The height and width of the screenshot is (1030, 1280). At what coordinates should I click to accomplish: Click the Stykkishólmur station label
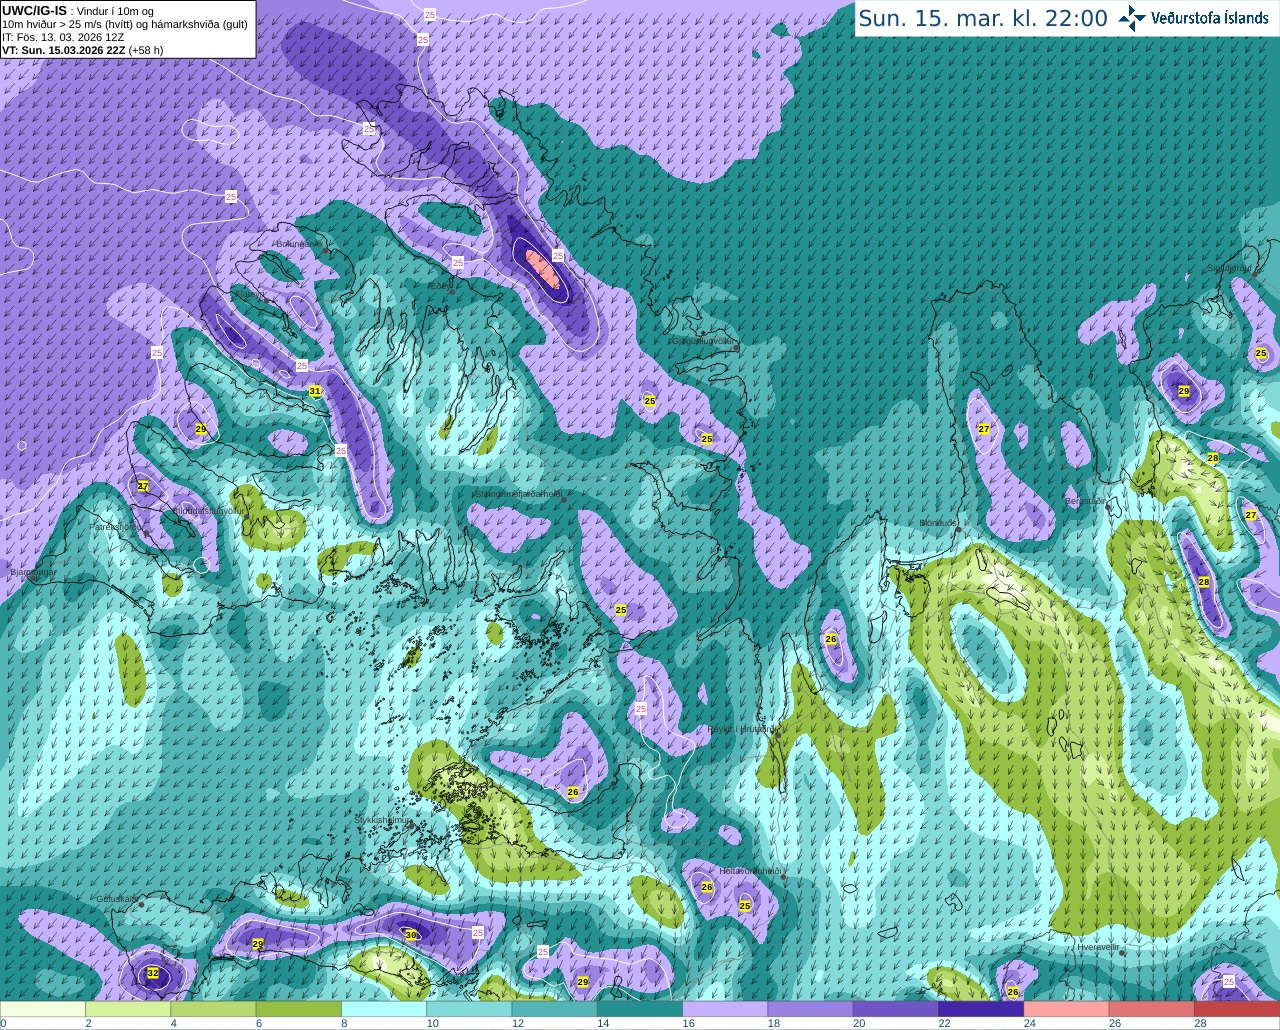pyautogui.click(x=383, y=819)
